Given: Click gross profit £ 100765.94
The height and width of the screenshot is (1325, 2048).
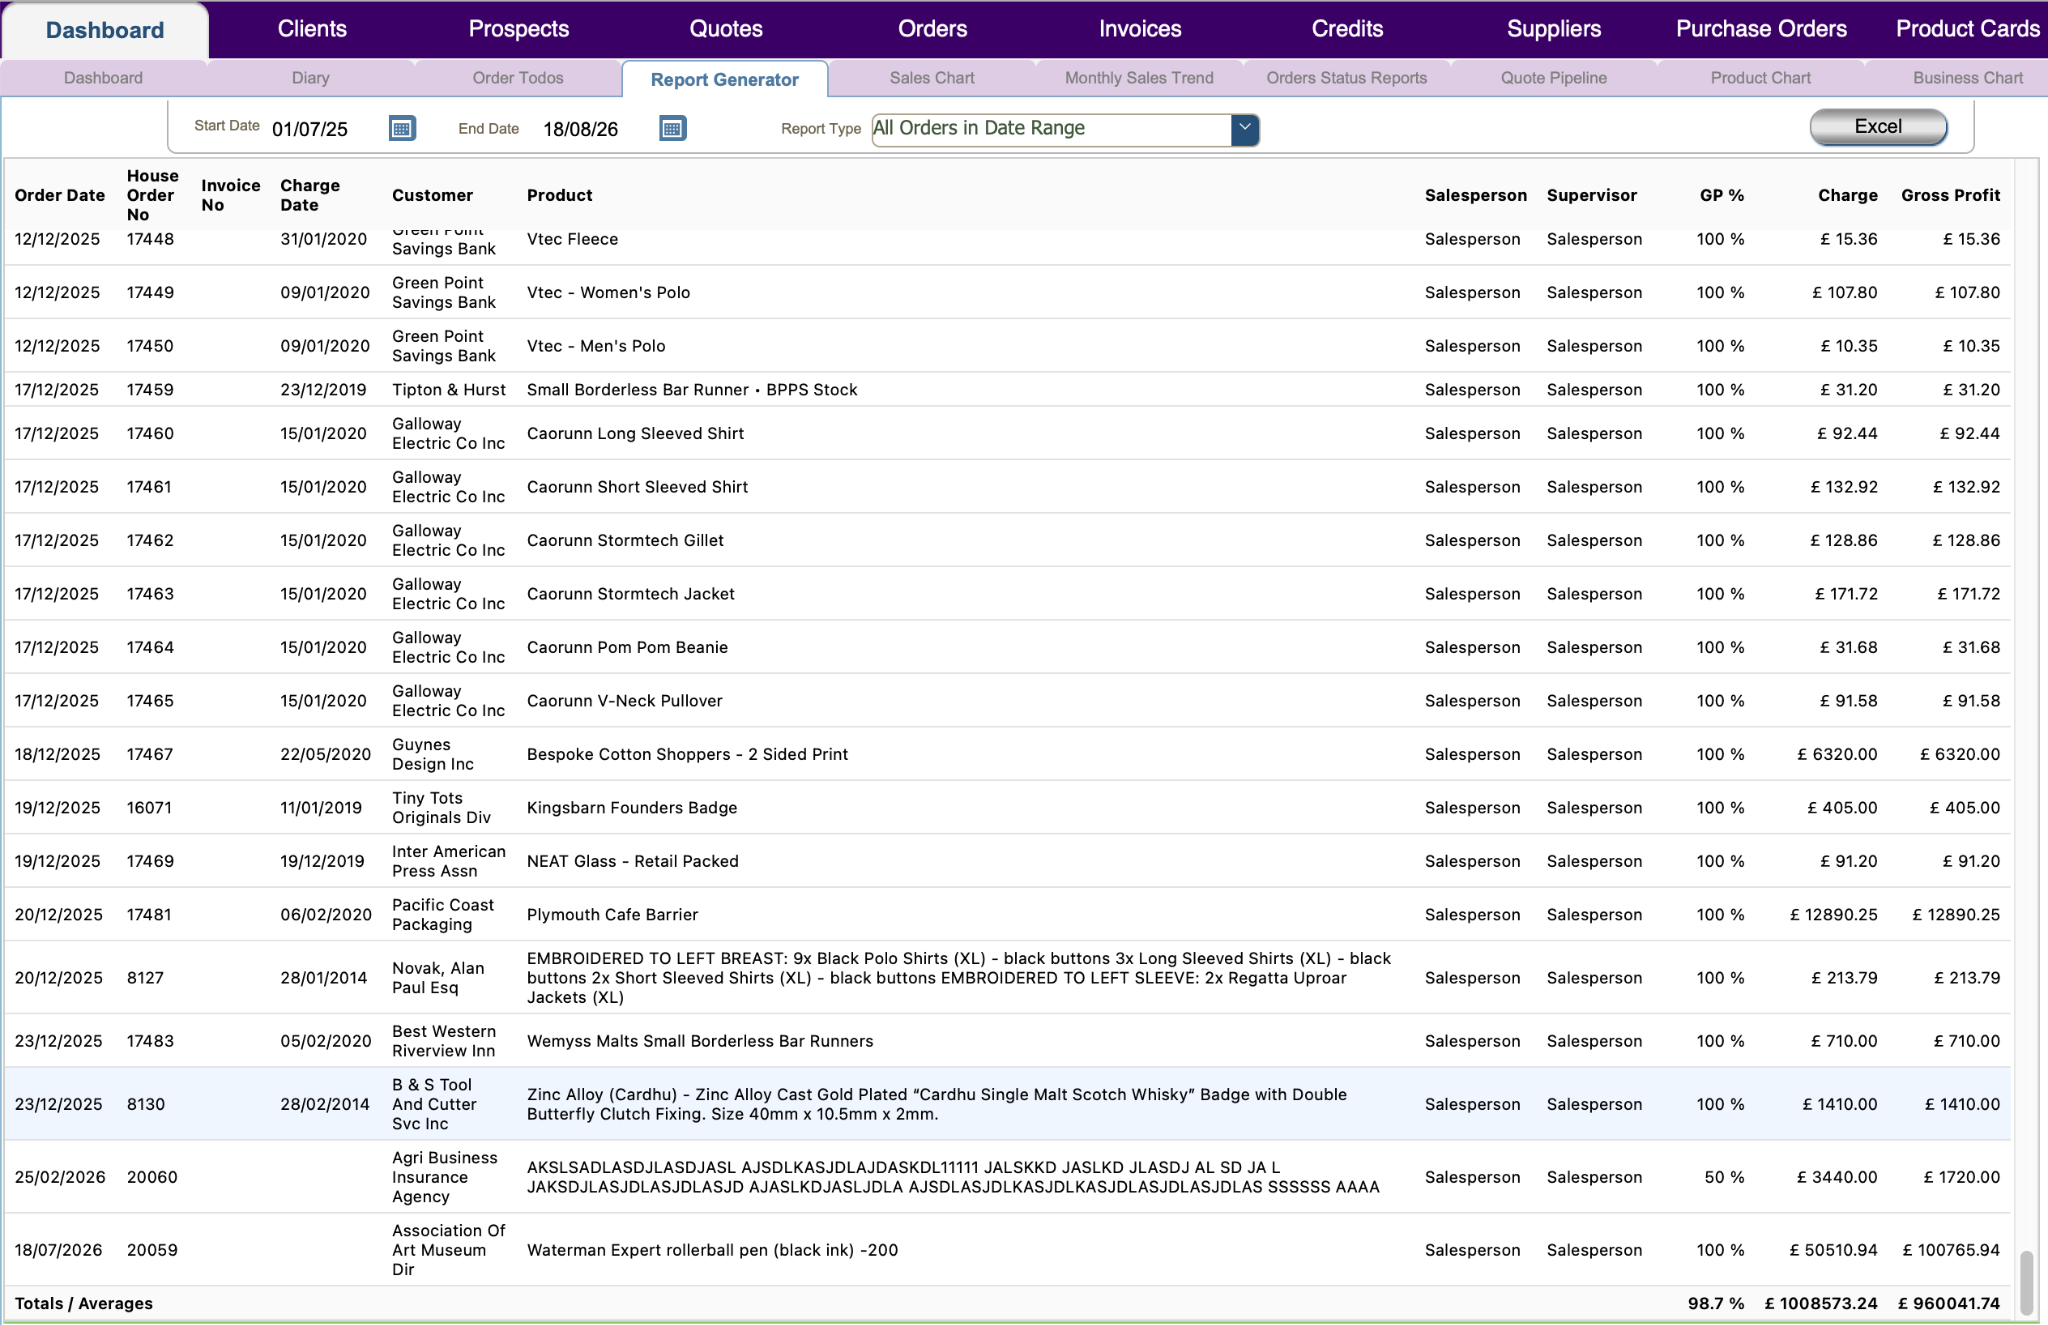Looking at the screenshot, I should click(x=1951, y=1251).
